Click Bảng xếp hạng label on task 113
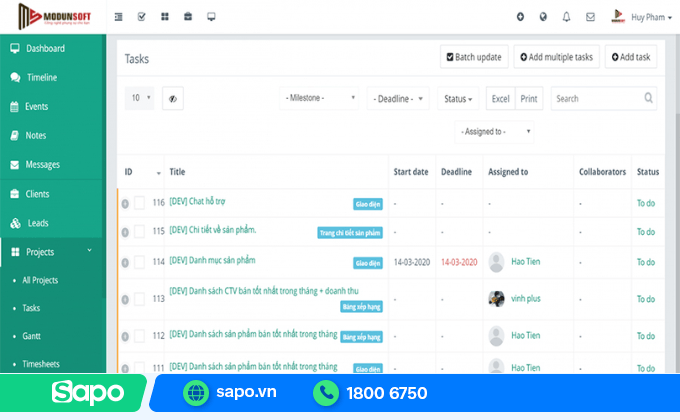This screenshot has height=420, width=680. tap(361, 307)
